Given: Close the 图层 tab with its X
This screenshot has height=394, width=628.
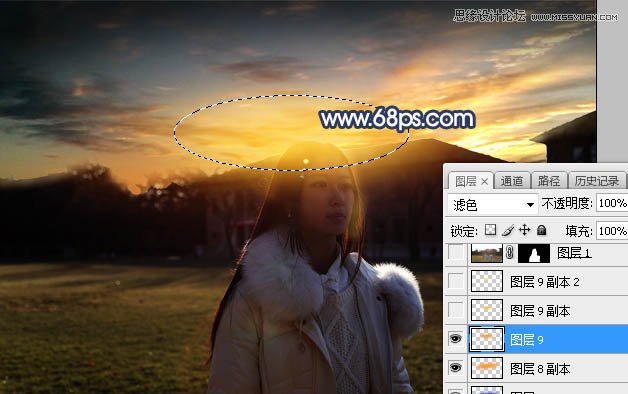Looking at the screenshot, I should pyautogui.click(x=484, y=182).
